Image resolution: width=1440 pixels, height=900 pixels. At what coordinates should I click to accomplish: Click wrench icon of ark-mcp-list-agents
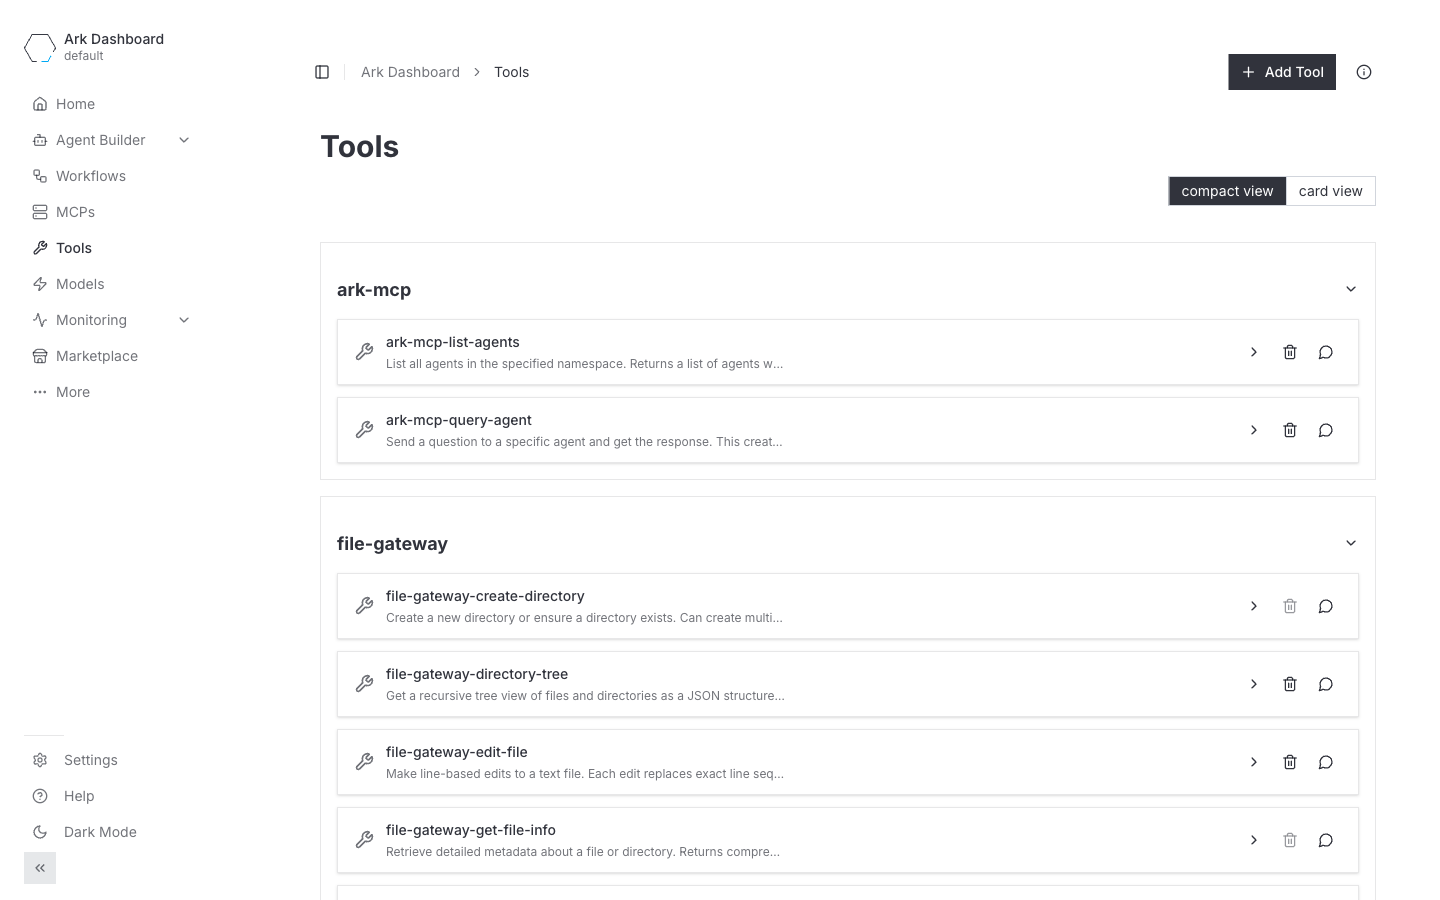click(365, 352)
